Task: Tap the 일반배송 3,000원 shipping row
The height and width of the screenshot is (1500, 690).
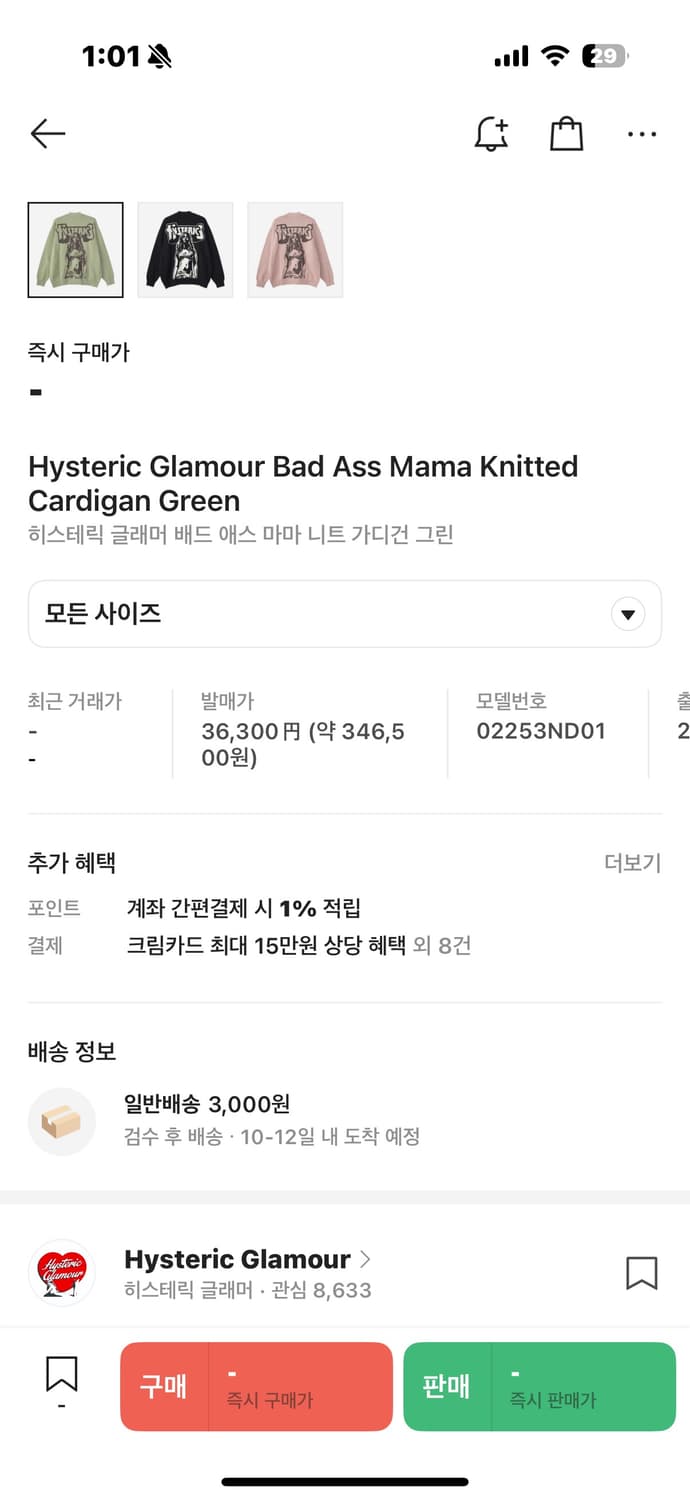Action: coord(207,1104)
